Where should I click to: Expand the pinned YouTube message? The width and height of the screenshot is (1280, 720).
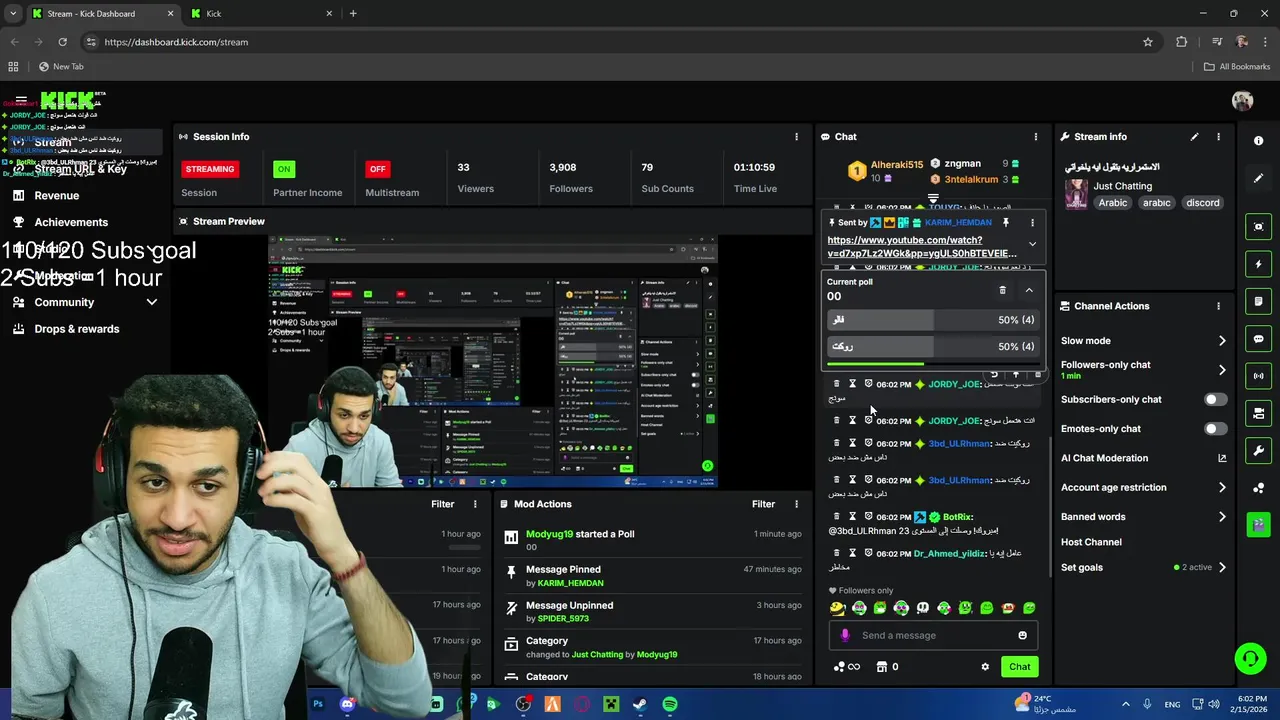tap(1032, 244)
